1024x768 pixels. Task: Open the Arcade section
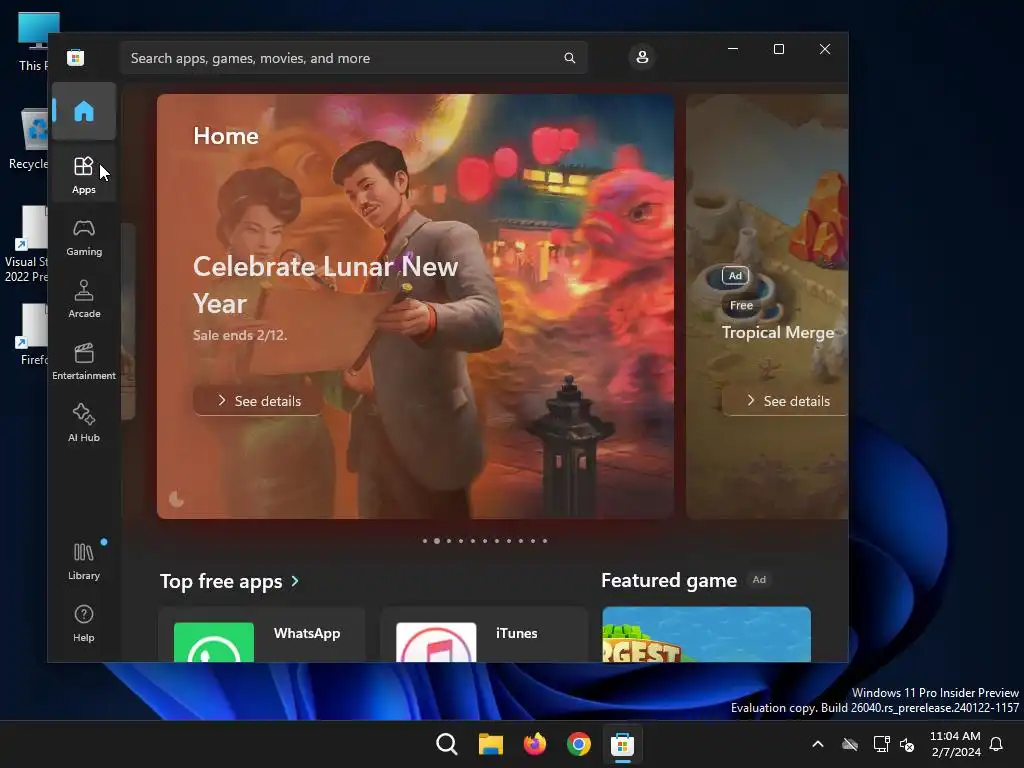pyautogui.click(x=84, y=300)
